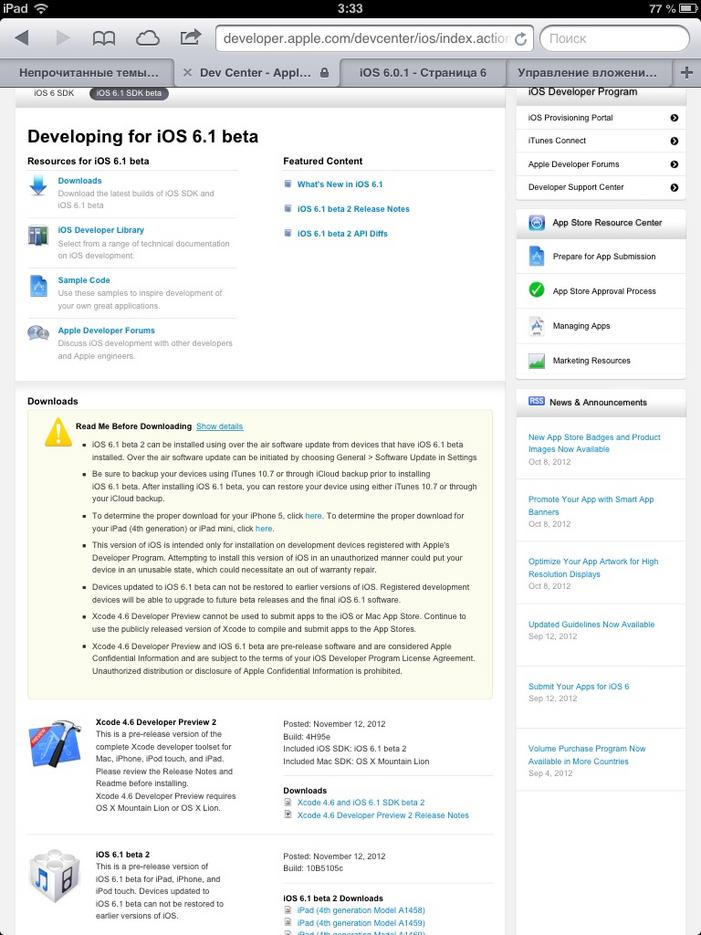Image resolution: width=701 pixels, height=935 pixels.
Task: Add a new tab with plus
Action: 687,72
